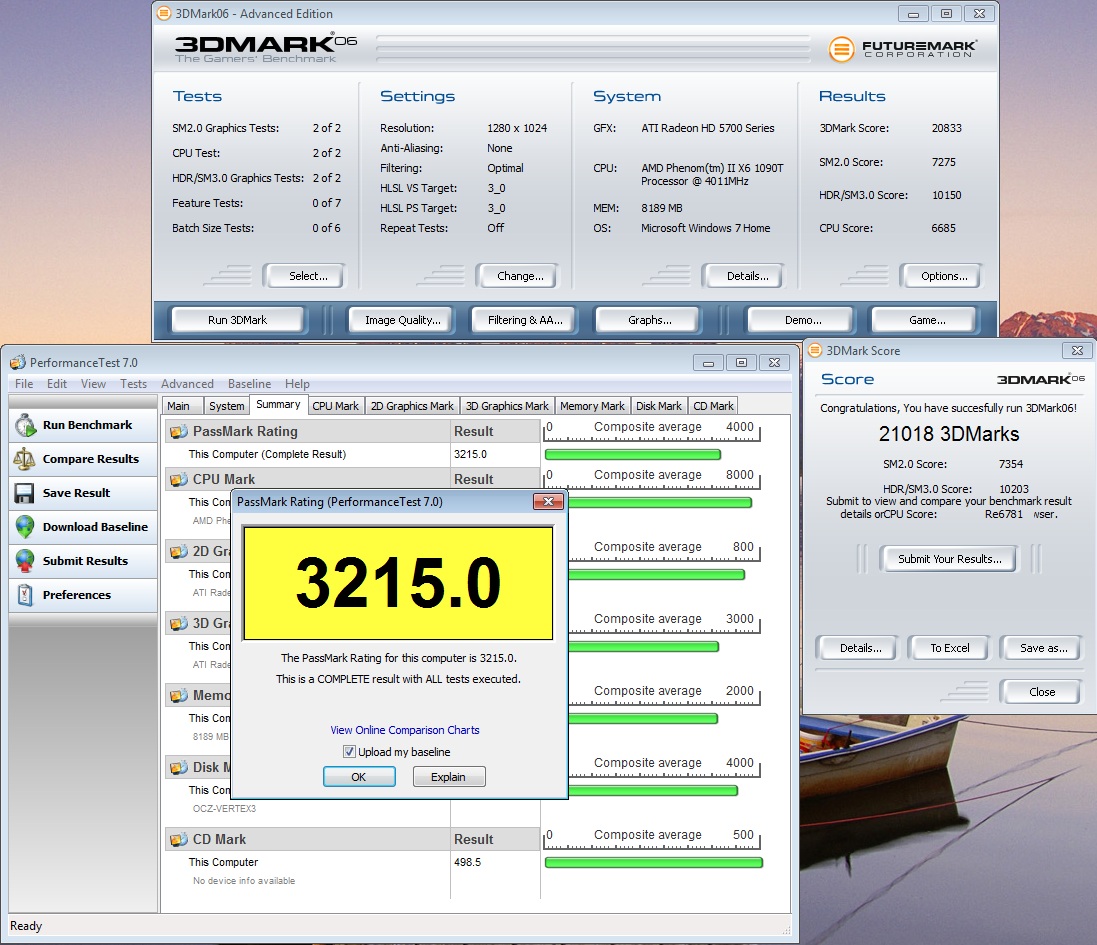Click the Futuremark Corporation logo
This screenshot has width=1097, height=945.
tap(903, 49)
